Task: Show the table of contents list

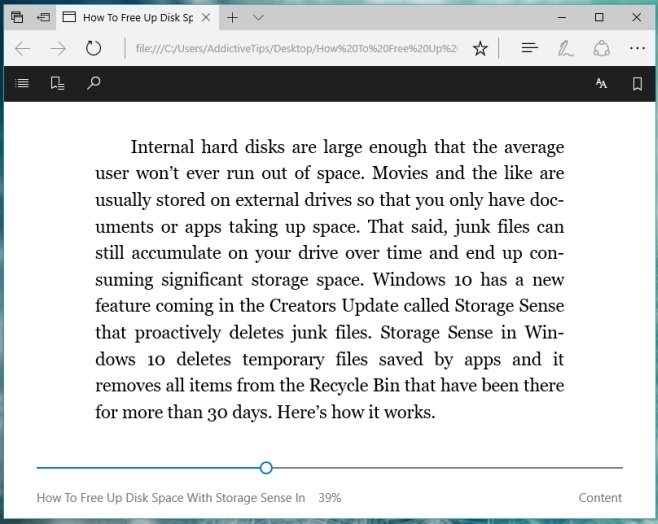Action: 22,83
